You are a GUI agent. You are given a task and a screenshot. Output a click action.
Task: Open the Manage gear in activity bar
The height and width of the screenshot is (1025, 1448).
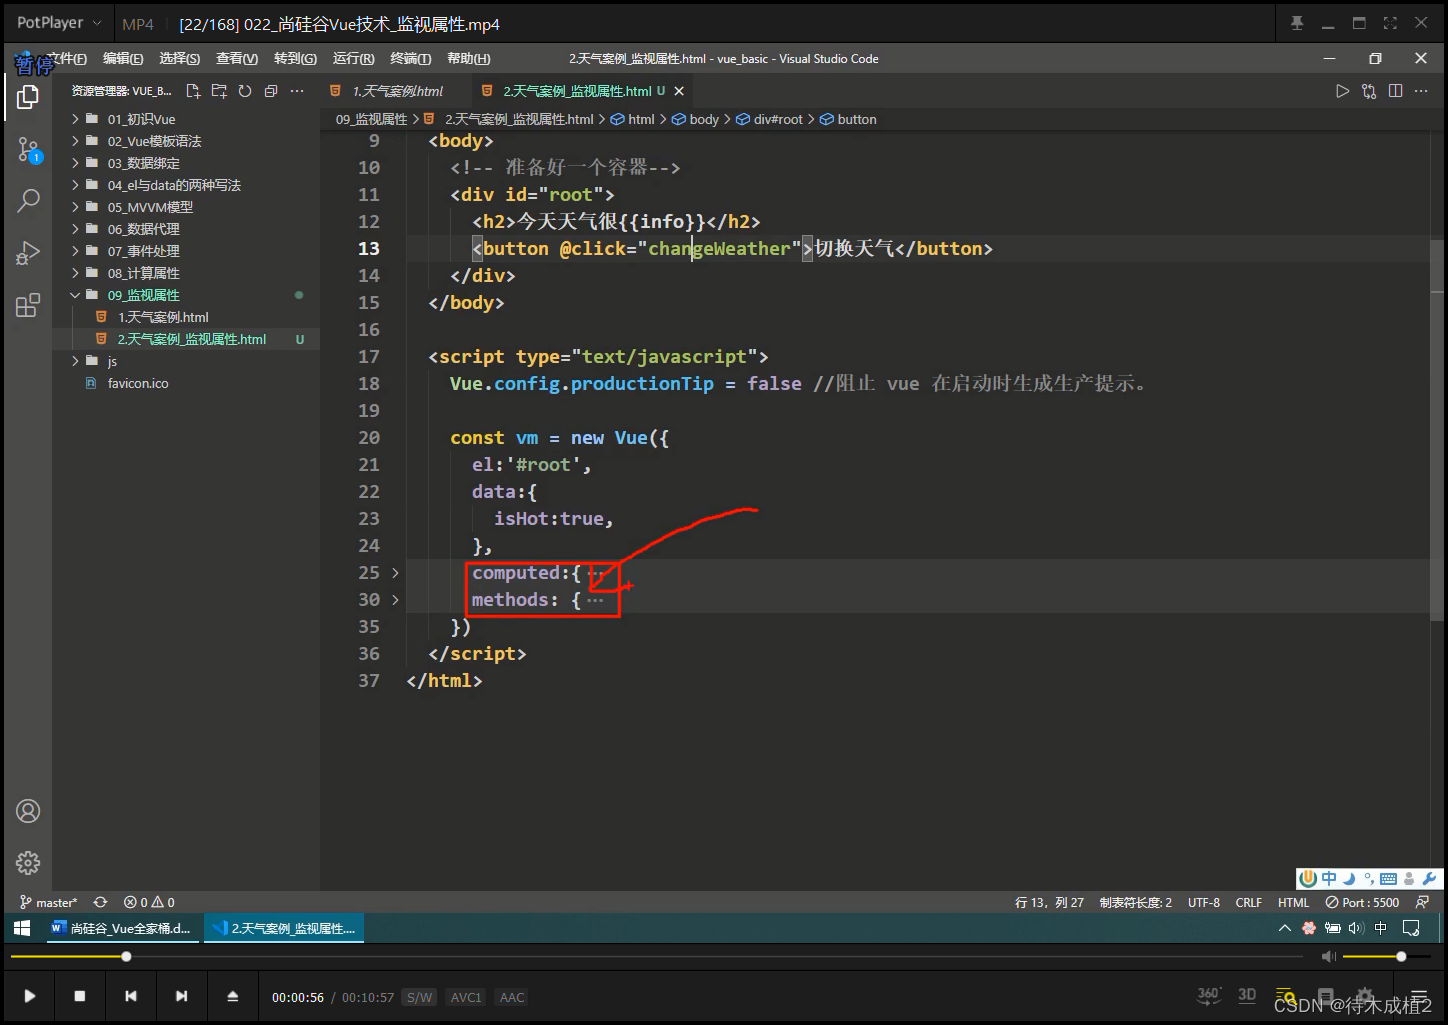click(28, 862)
